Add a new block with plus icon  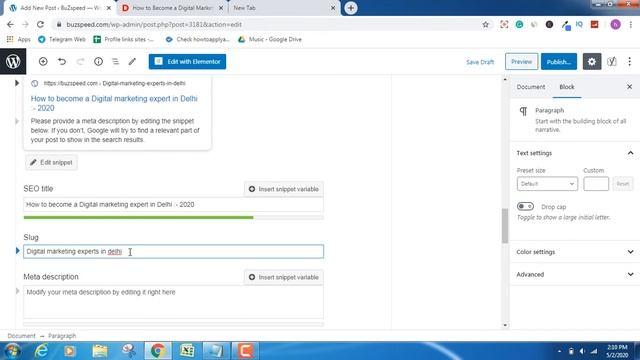(x=43, y=62)
